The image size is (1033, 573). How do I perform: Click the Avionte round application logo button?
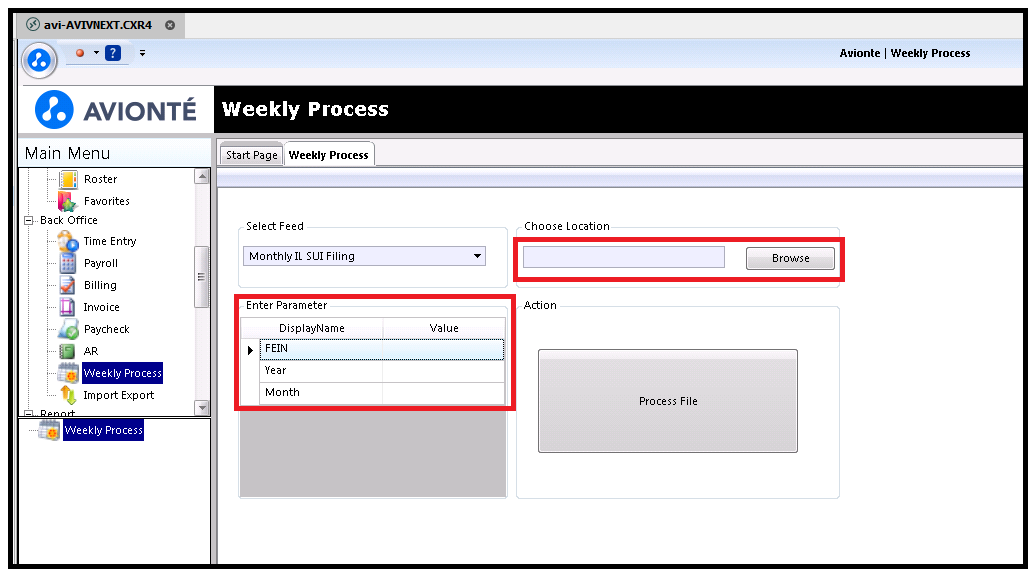39,60
